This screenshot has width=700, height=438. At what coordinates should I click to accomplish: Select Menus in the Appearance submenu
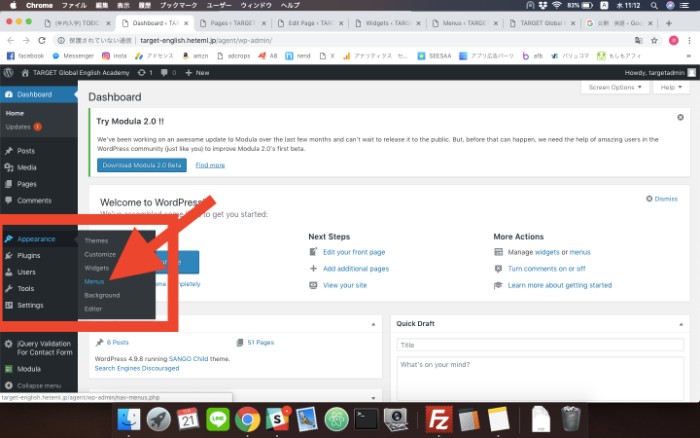(x=95, y=282)
